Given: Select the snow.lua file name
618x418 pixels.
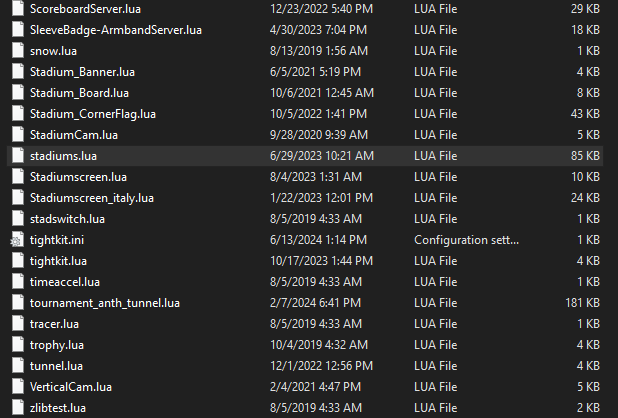Looking at the screenshot, I should [x=53, y=51].
